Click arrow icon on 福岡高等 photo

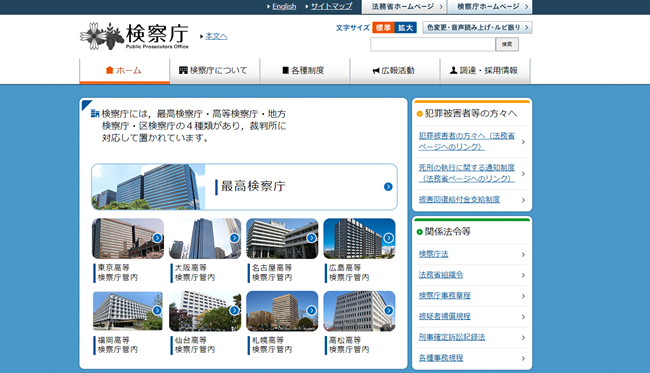tap(157, 310)
